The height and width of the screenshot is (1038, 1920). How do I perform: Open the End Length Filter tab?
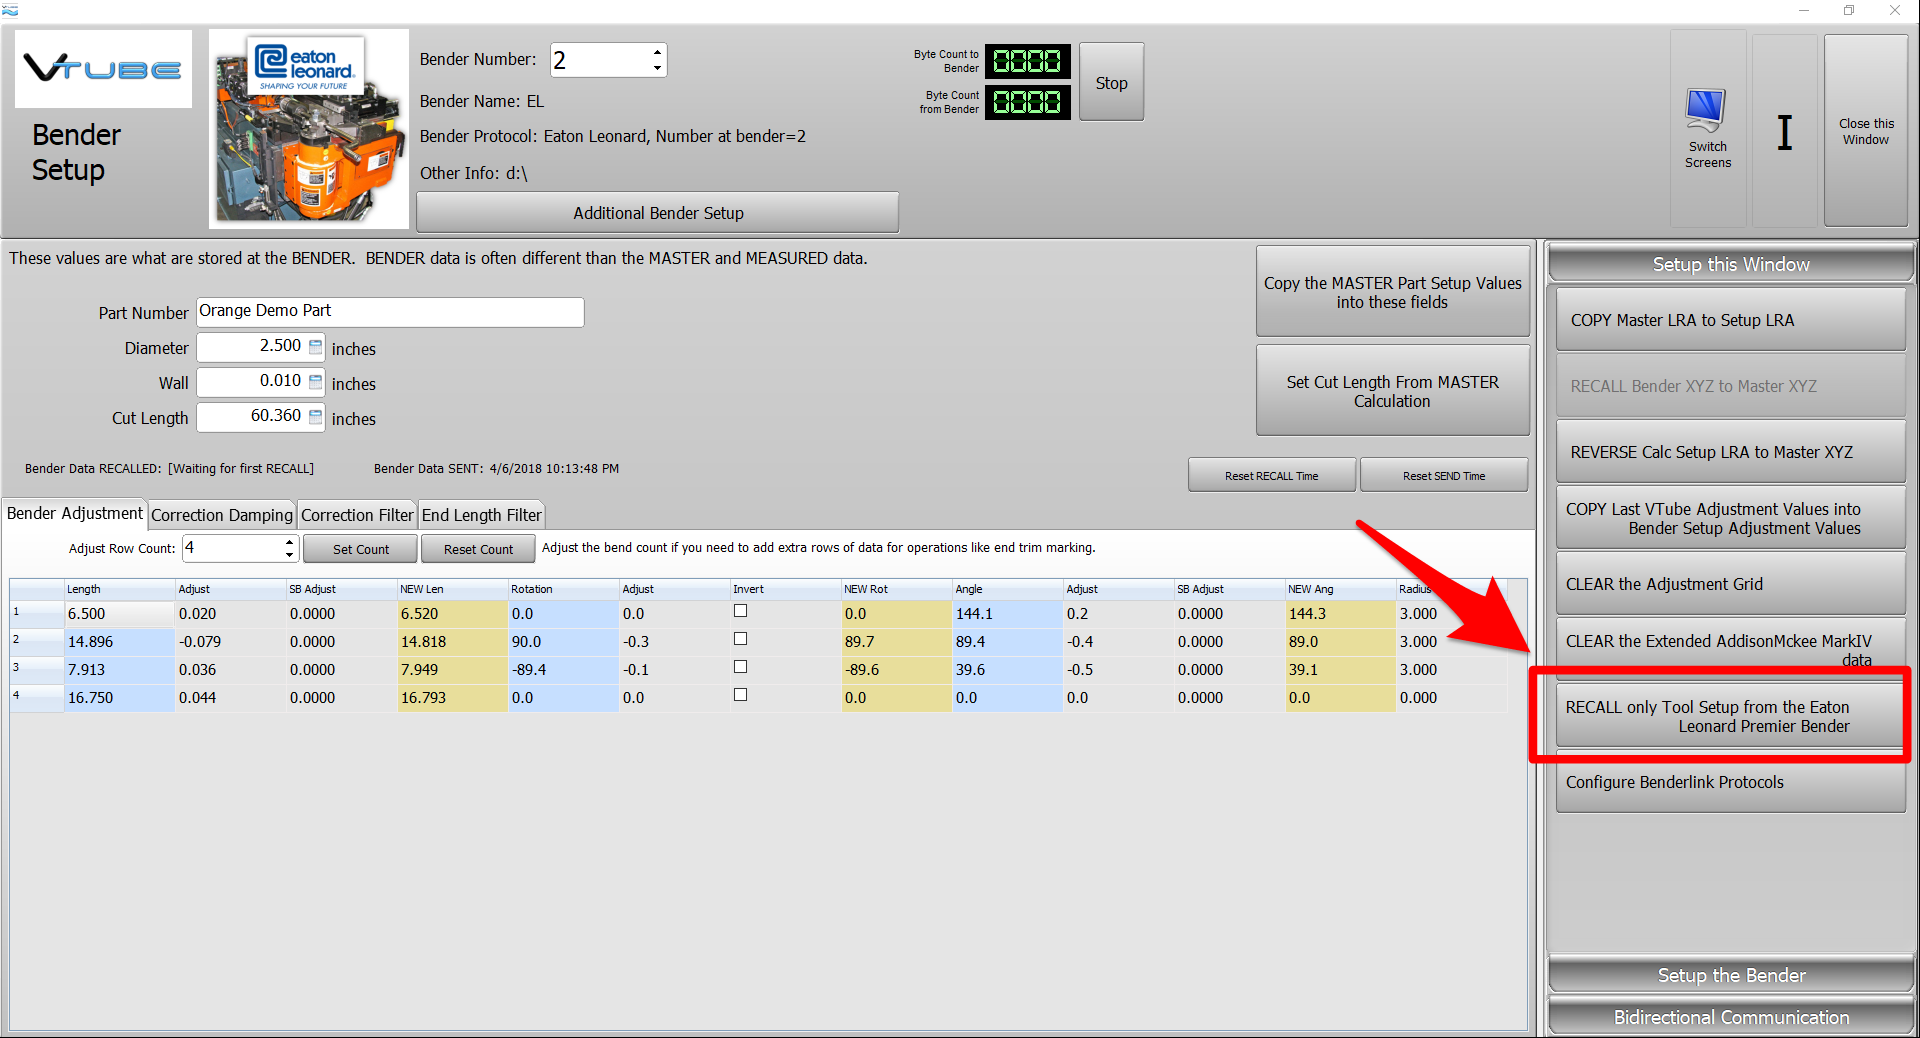tap(481, 515)
